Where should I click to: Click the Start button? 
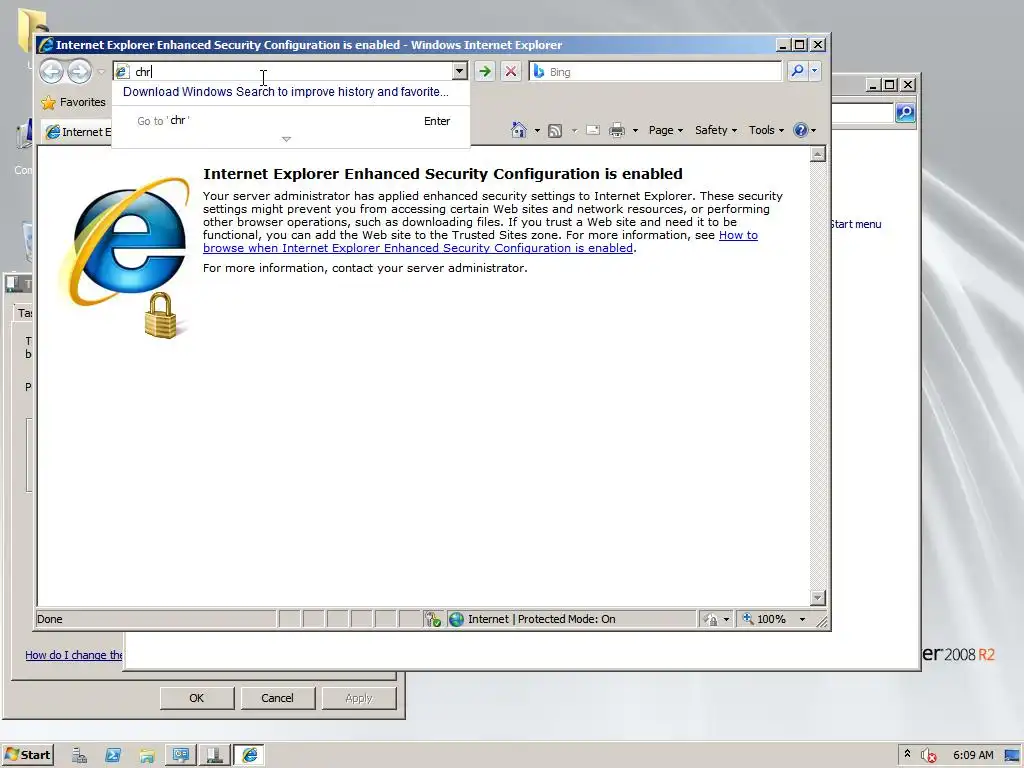[x=28, y=755]
